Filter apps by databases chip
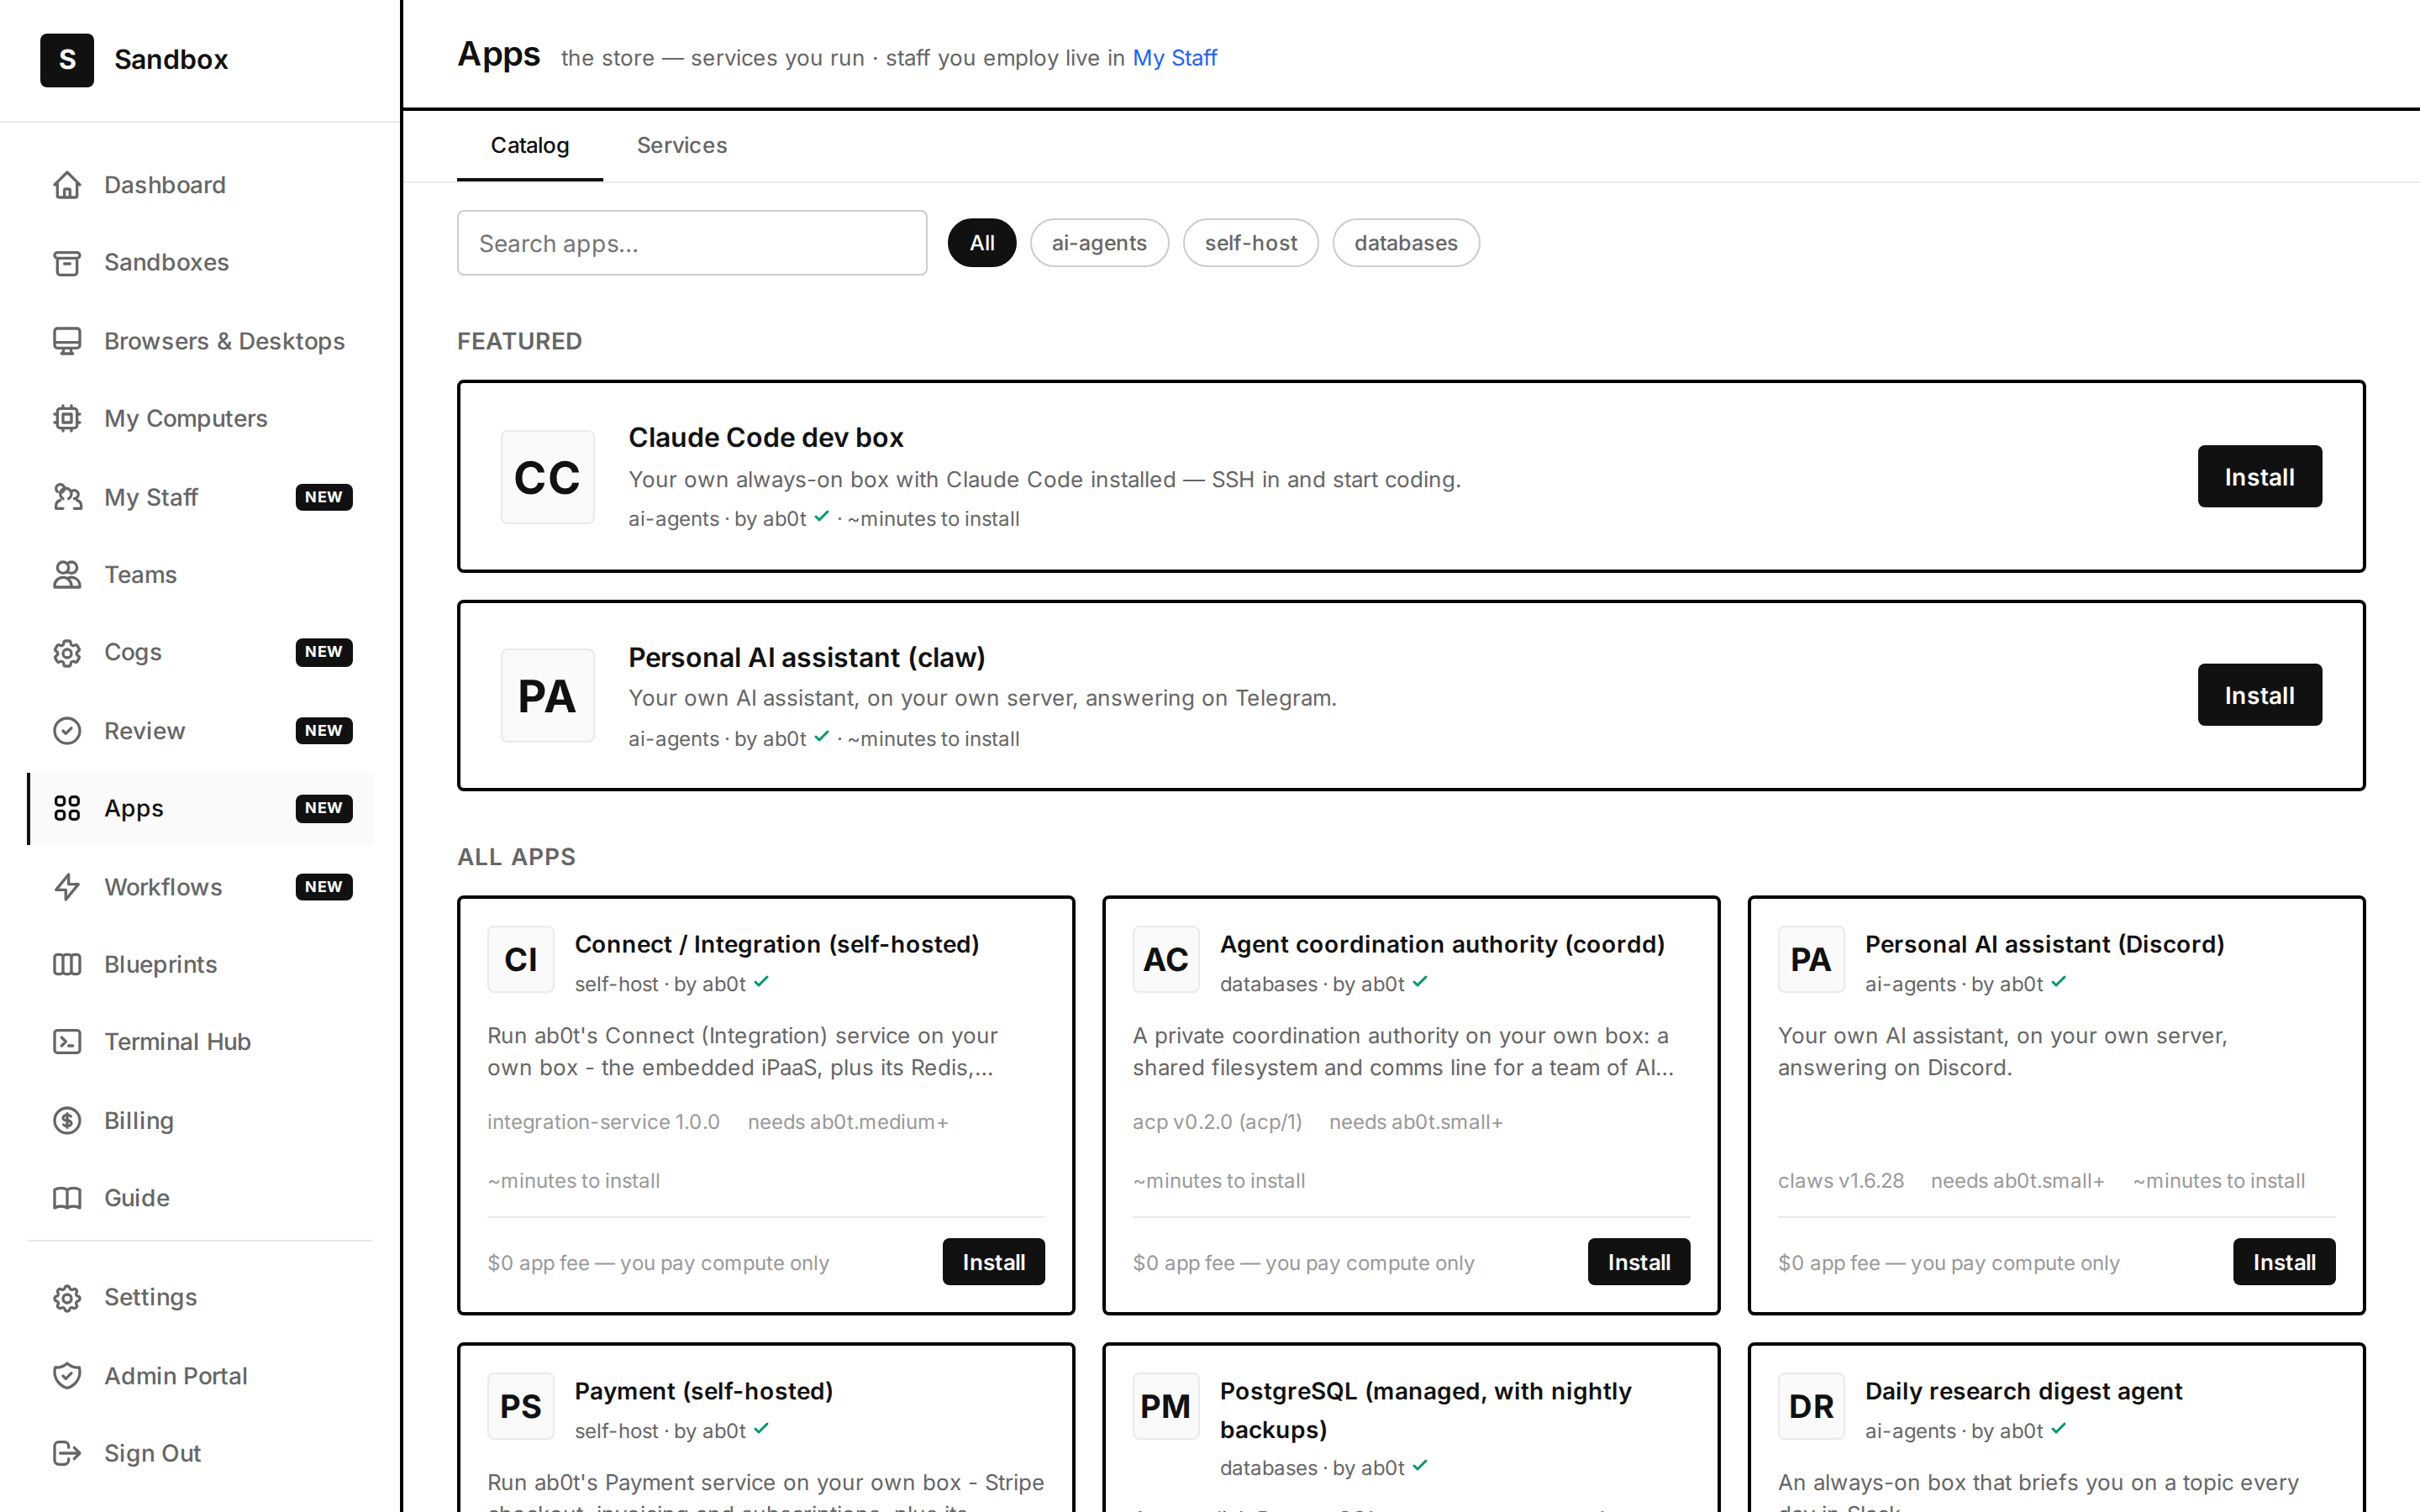This screenshot has height=1512, width=2420. coord(1406,243)
